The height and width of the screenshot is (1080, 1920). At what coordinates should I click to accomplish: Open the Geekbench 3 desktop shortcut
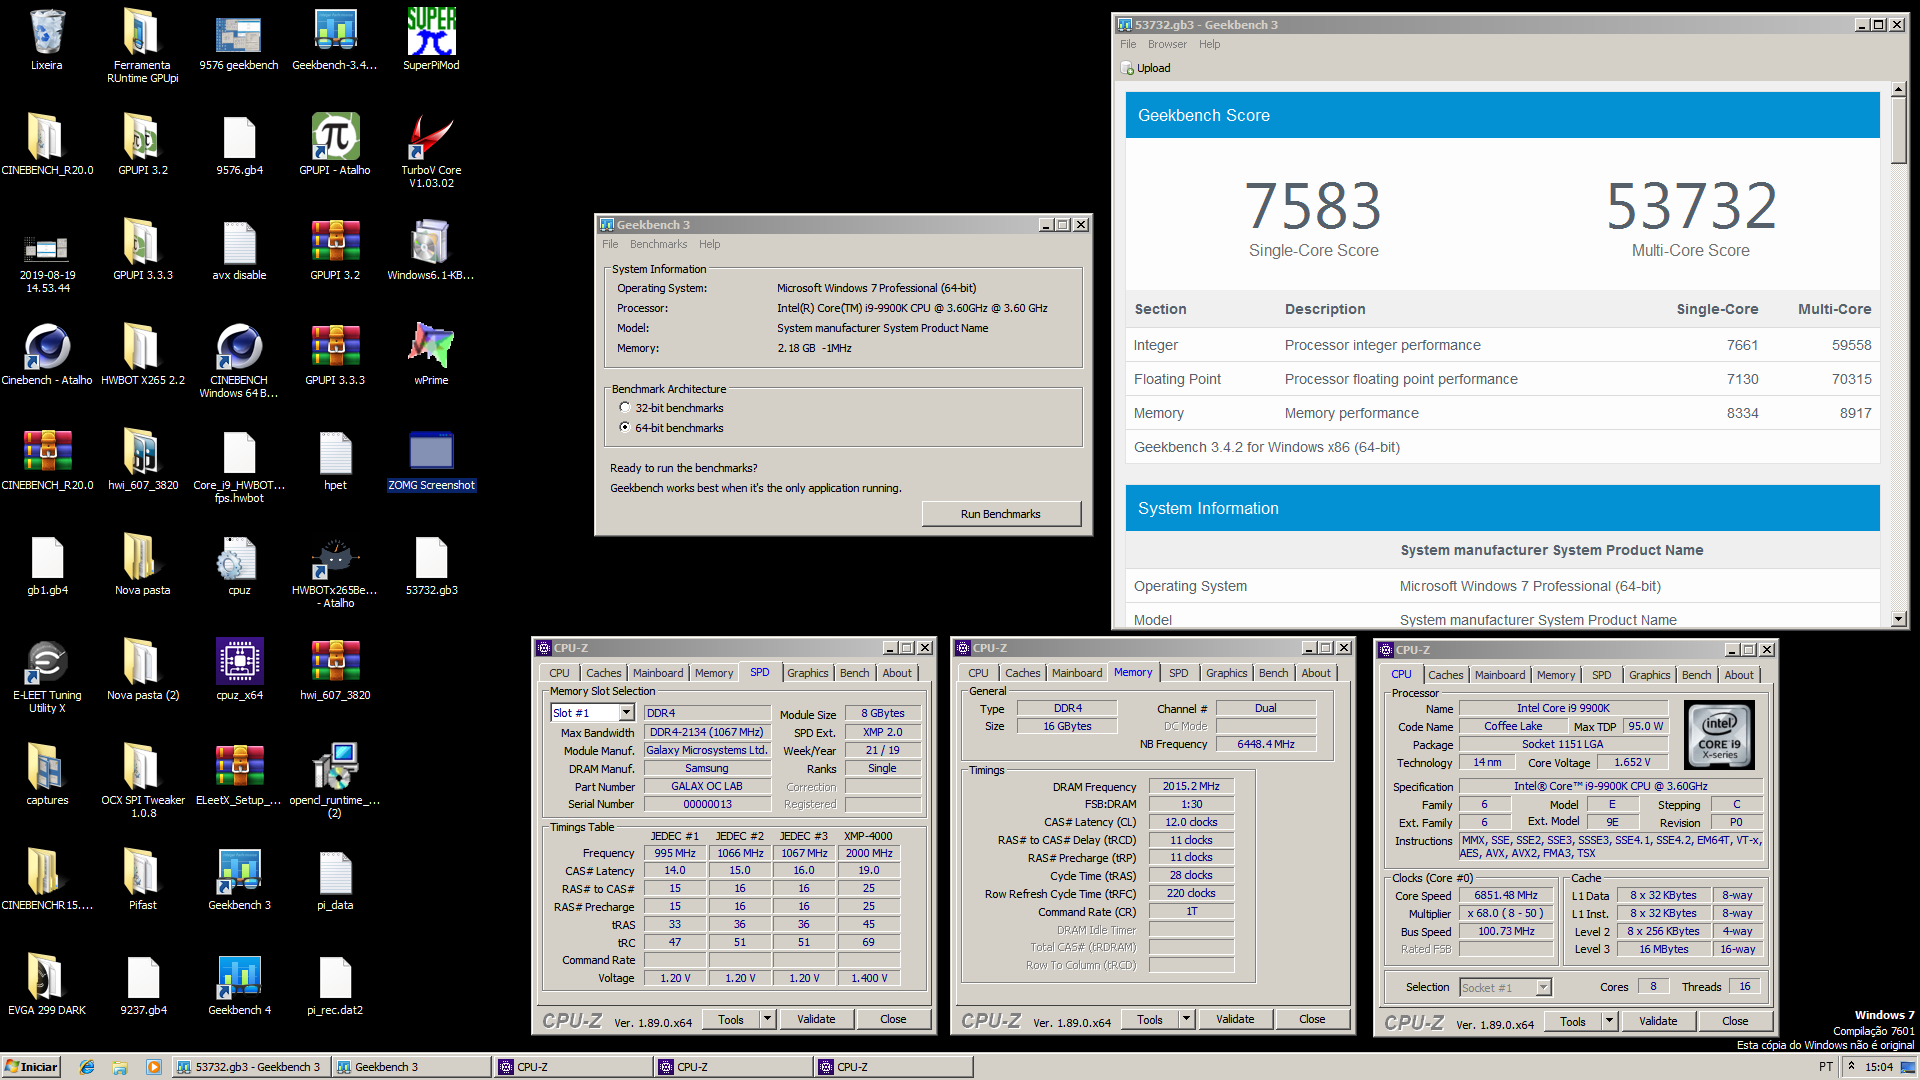[x=239, y=880]
